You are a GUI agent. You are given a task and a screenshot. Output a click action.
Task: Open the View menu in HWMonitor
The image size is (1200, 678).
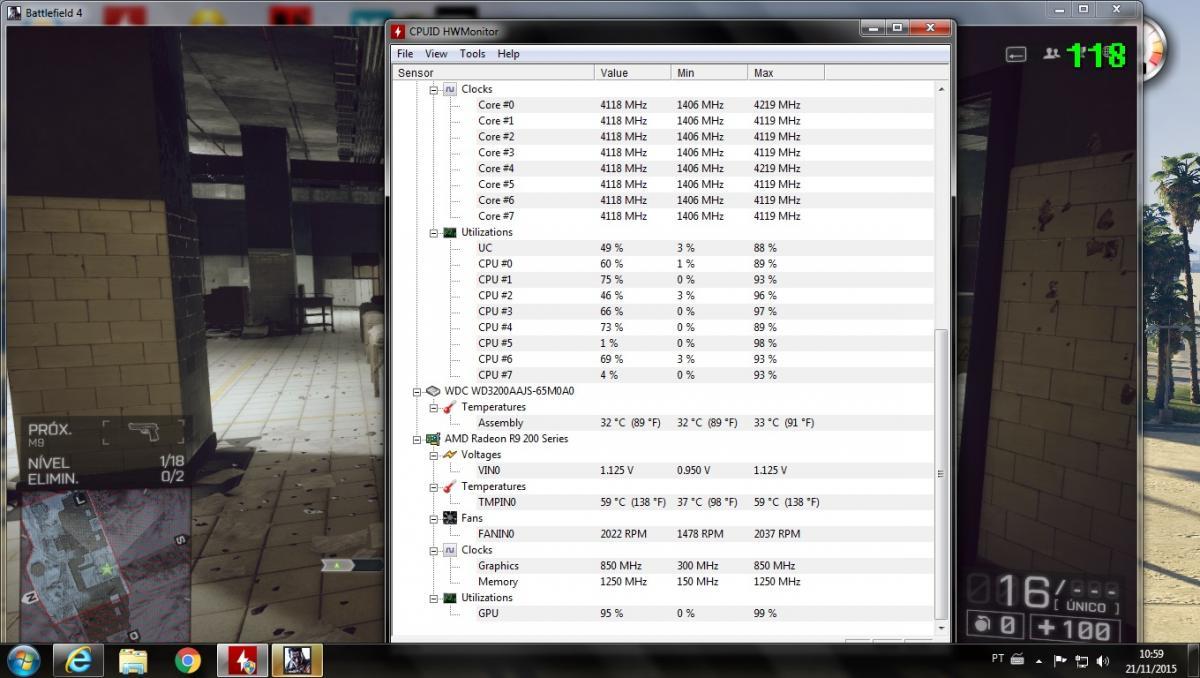(436, 54)
